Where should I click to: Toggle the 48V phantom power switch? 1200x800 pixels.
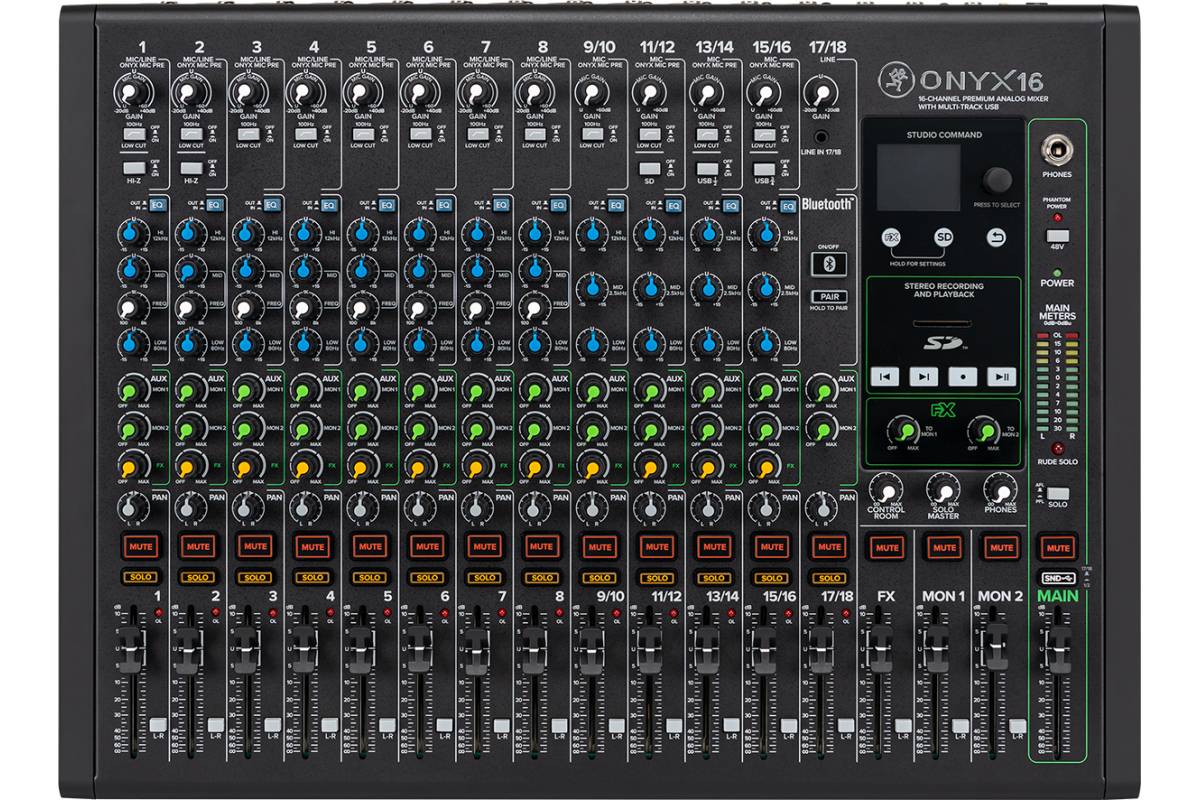1058,237
